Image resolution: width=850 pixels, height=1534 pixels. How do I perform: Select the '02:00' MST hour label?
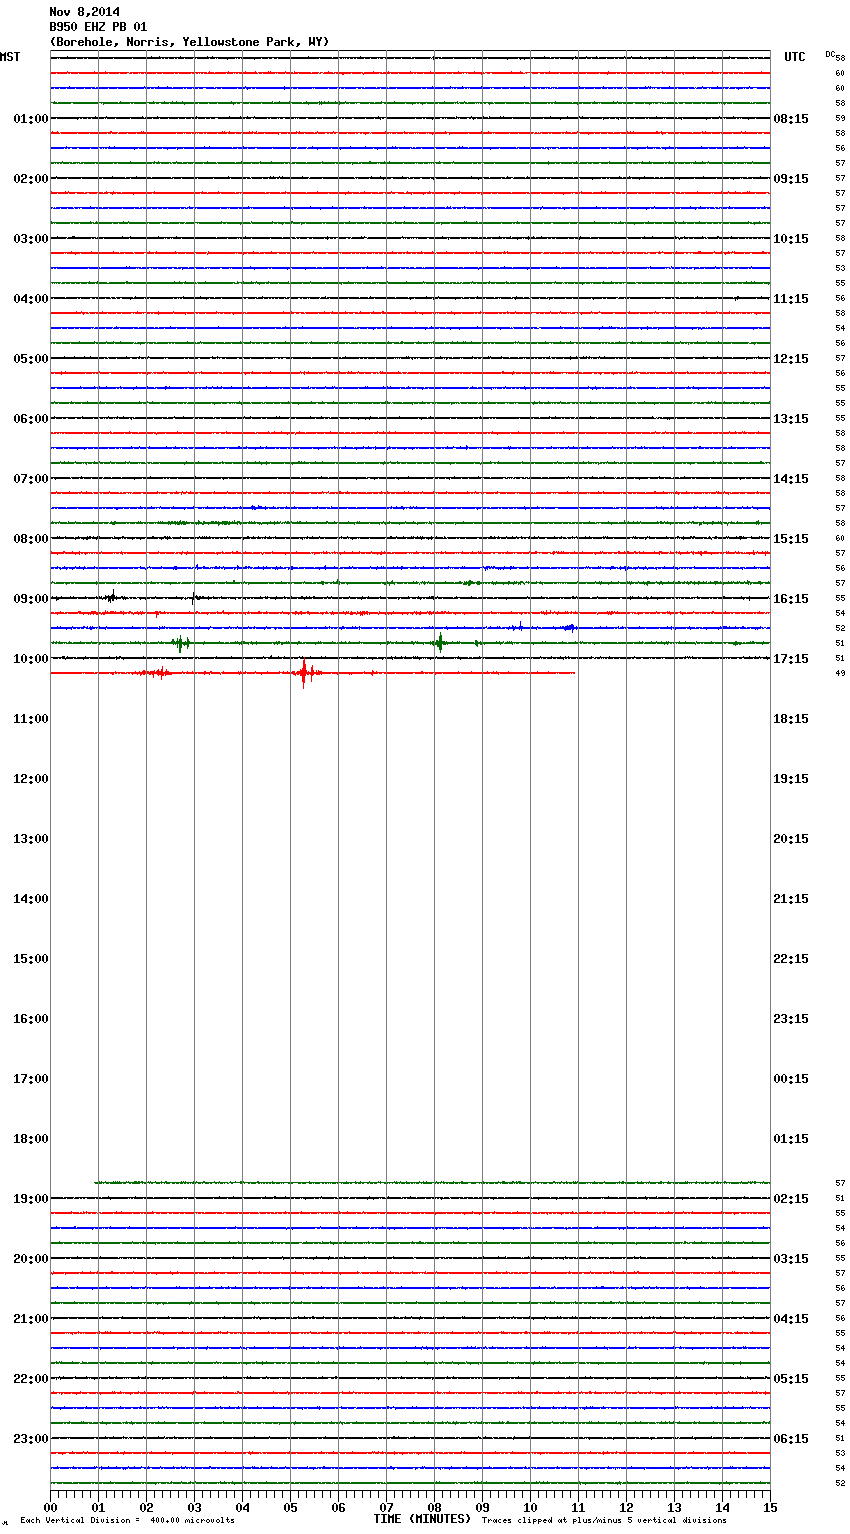[31, 179]
